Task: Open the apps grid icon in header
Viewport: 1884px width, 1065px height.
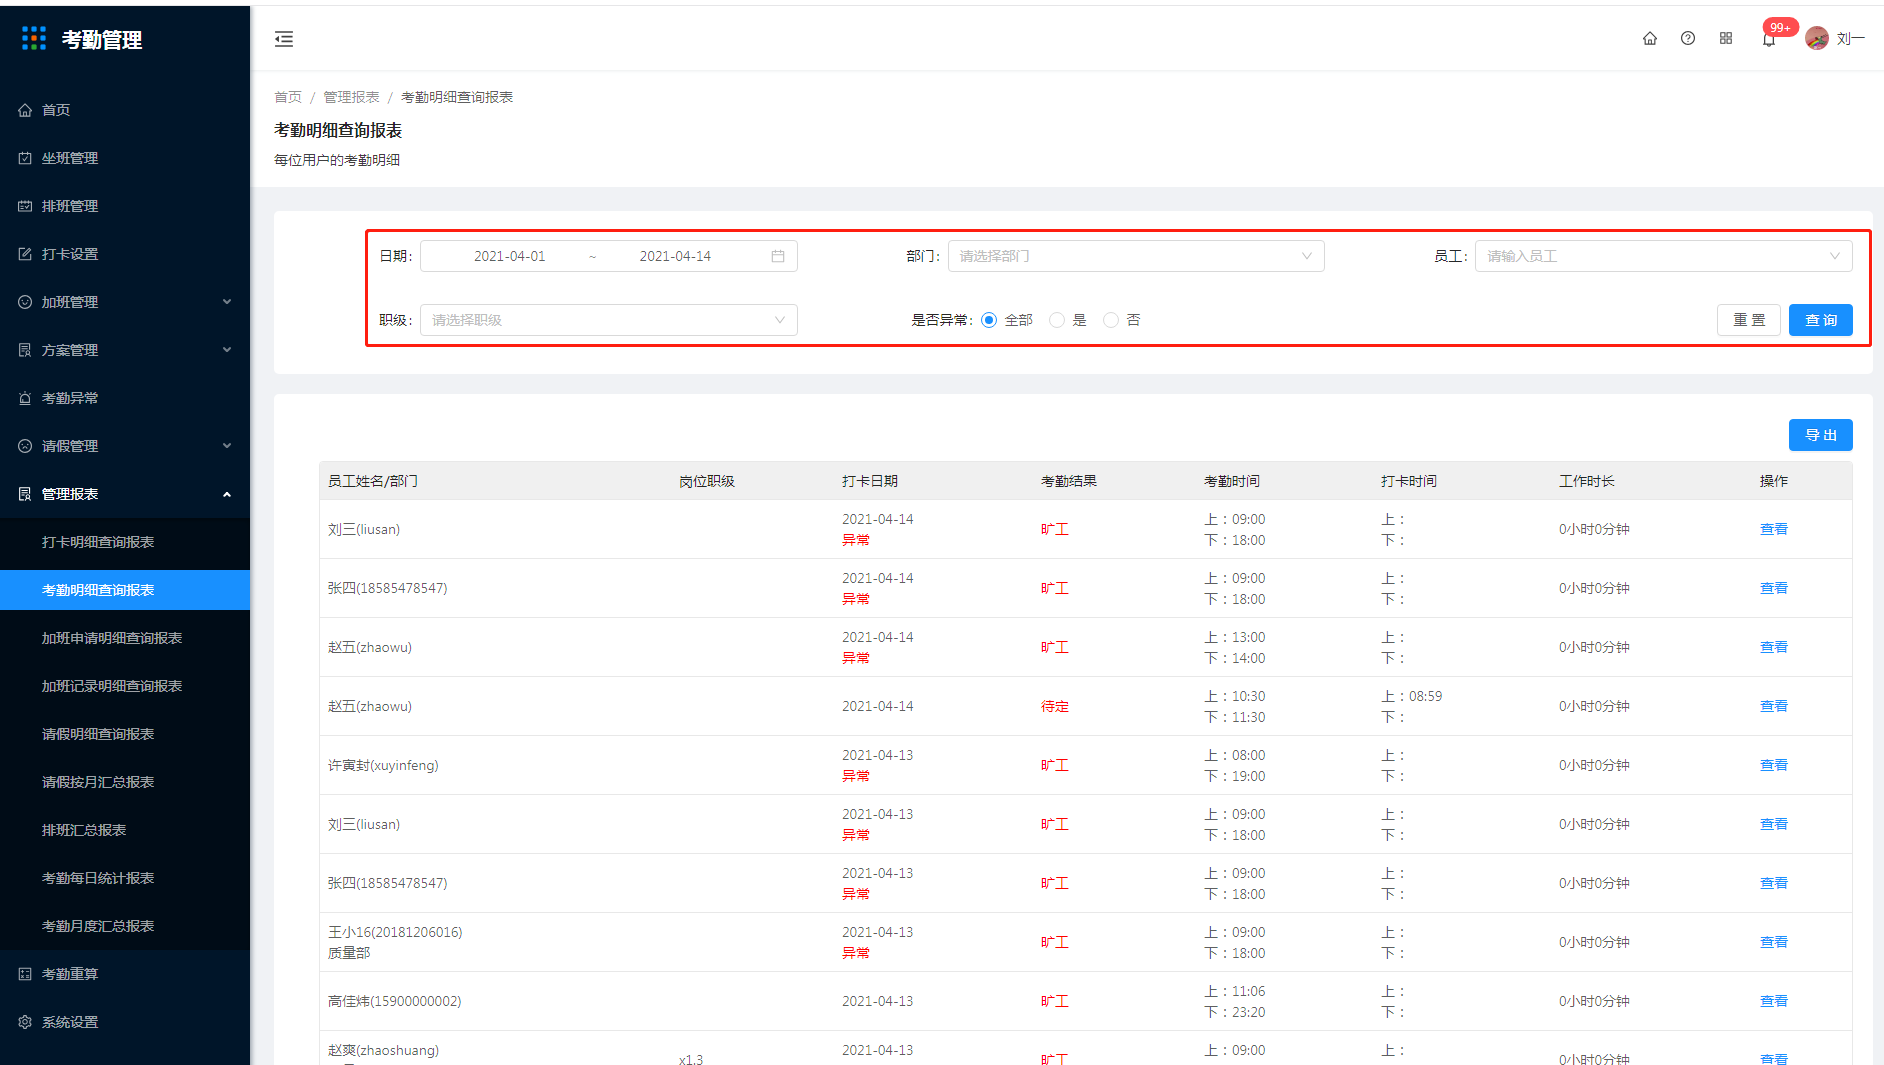Action: point(1726,39)
